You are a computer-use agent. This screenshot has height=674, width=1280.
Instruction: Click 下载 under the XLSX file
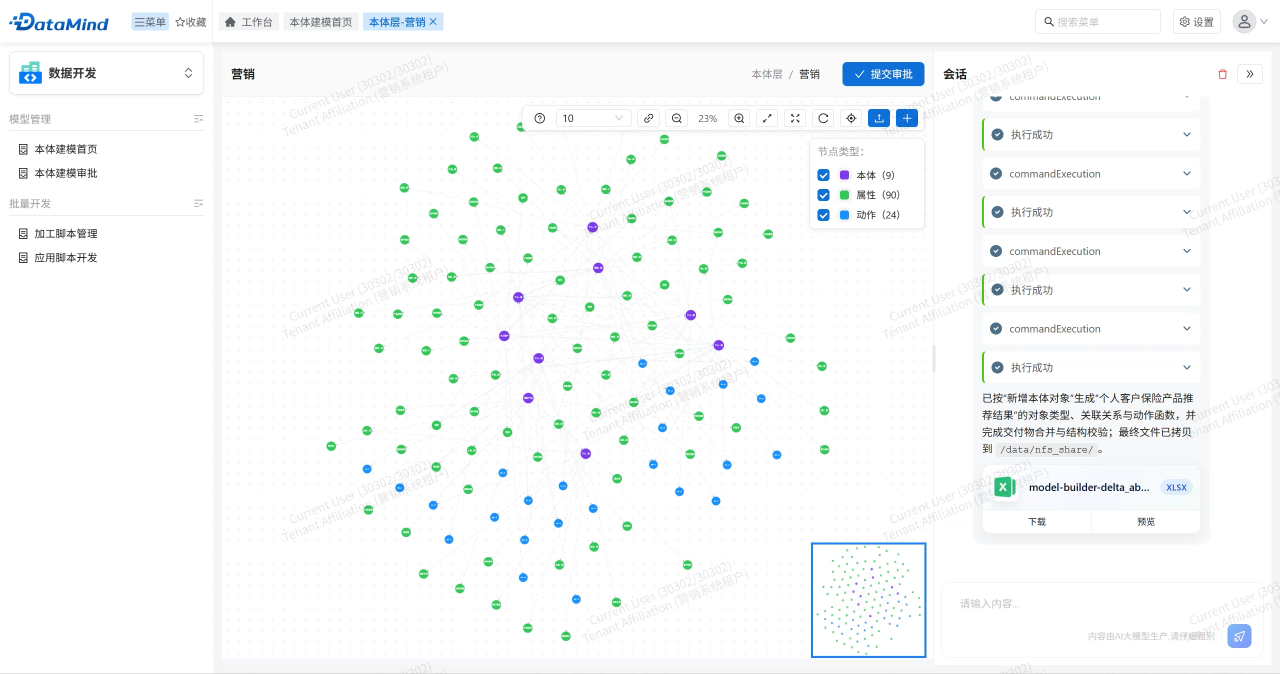click(1037, 522)
